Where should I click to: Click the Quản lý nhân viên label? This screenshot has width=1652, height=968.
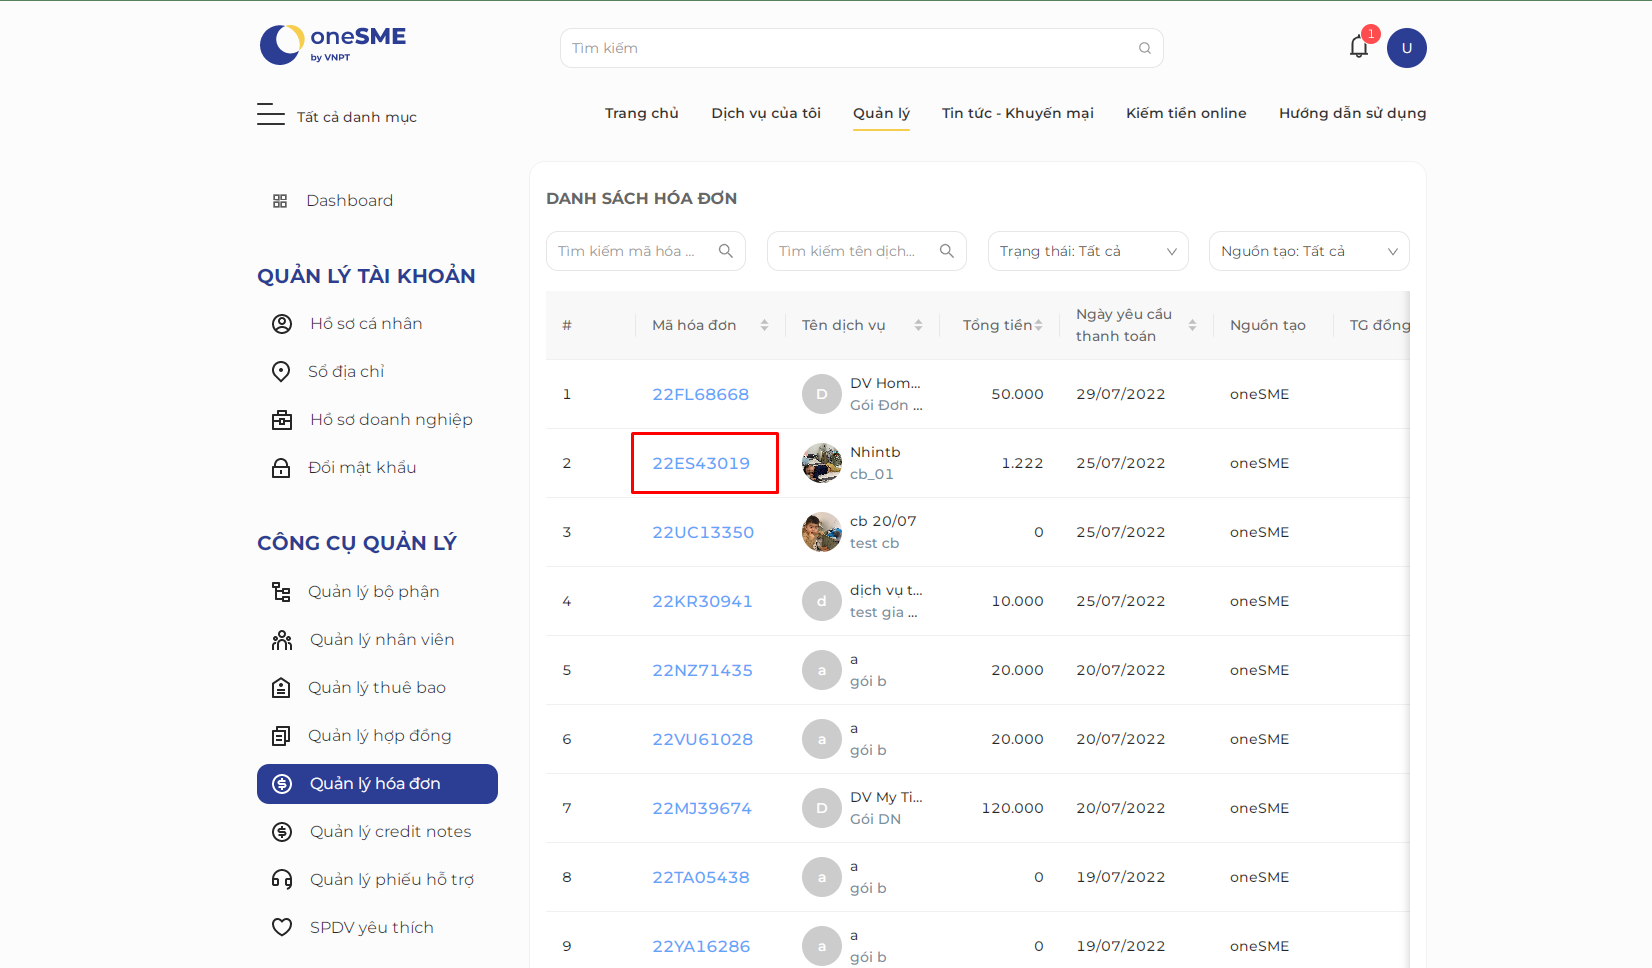click(x=382, y=640)
